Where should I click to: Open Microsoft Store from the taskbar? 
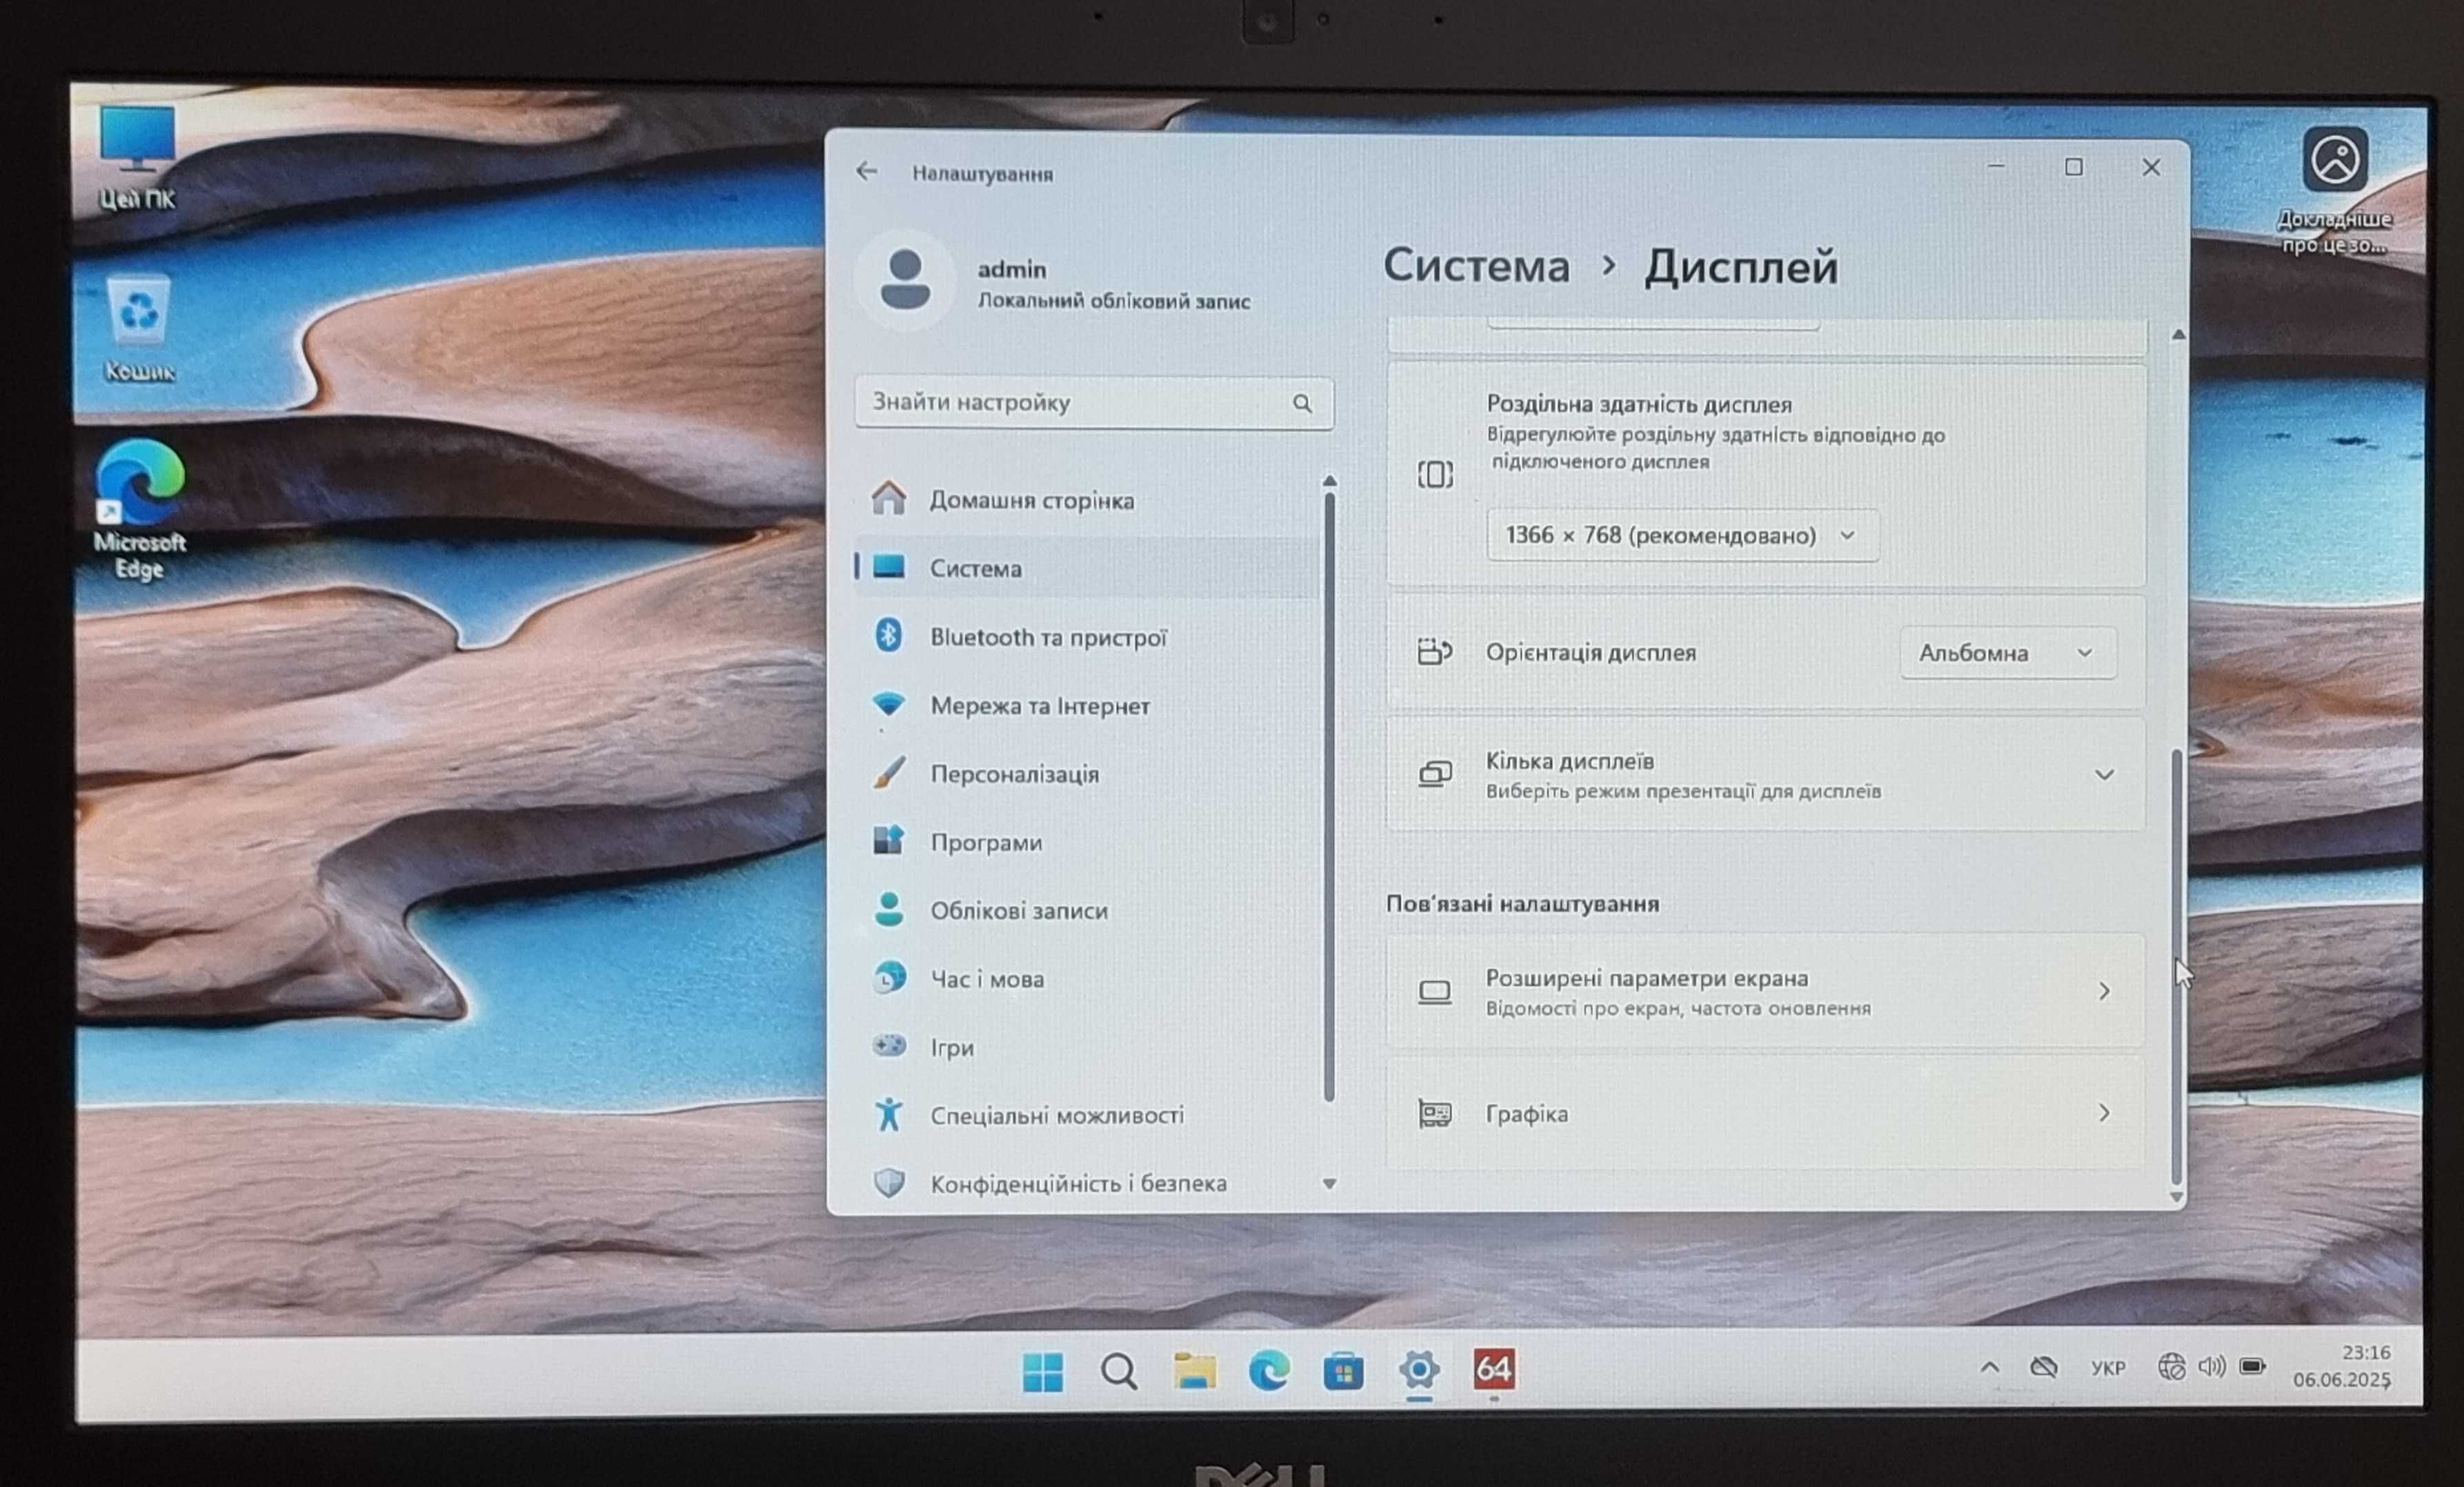tap(1343, 1371)
